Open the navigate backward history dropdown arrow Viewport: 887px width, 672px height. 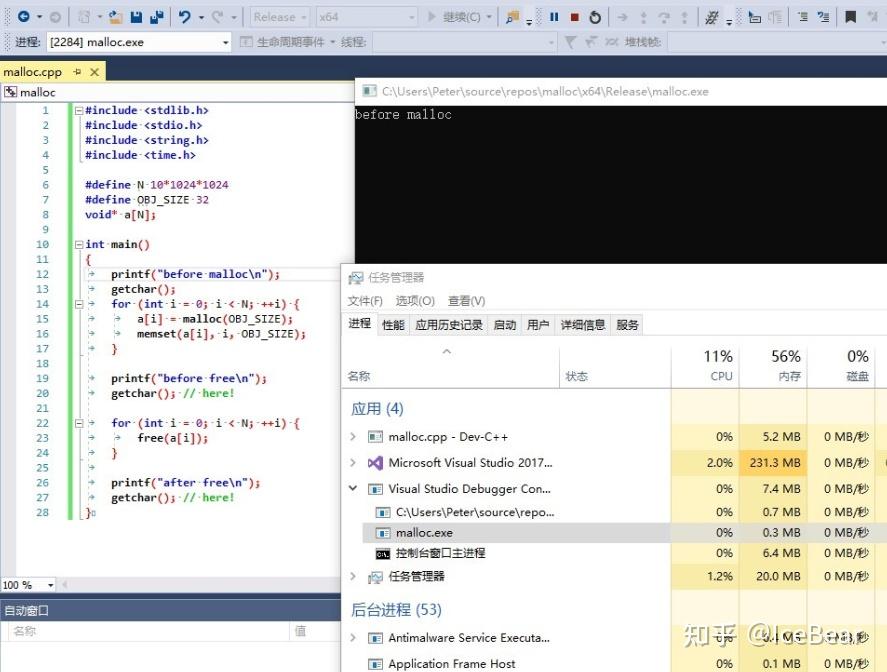39,17
